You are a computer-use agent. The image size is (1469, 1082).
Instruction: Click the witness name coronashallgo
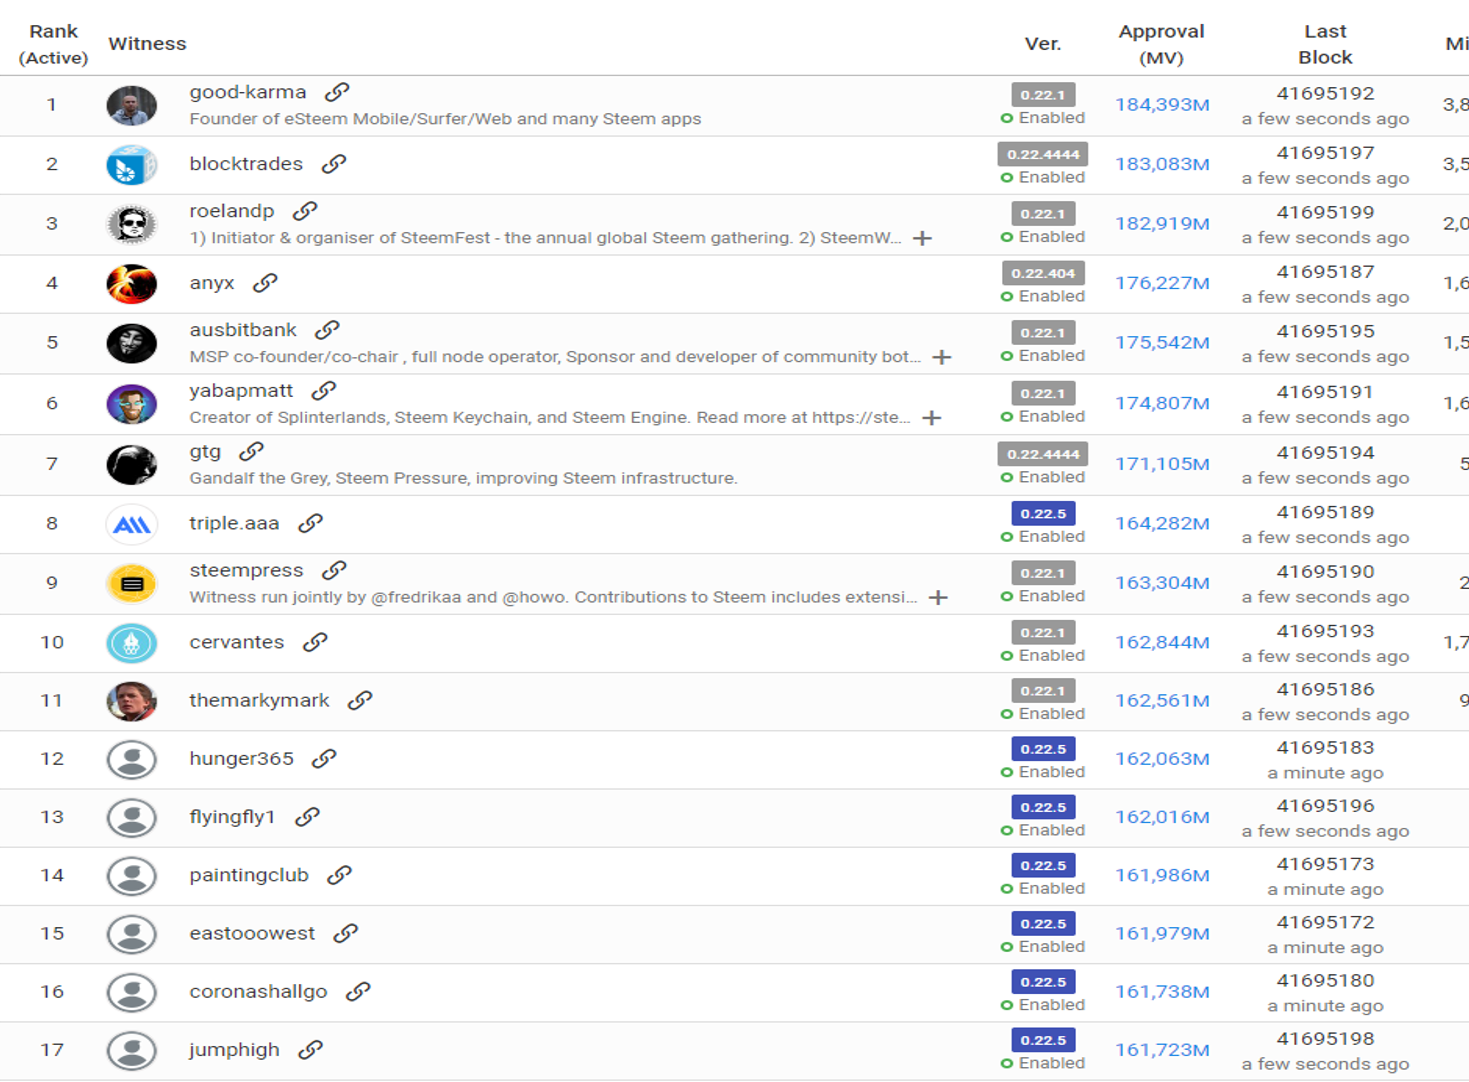(258, 991)
